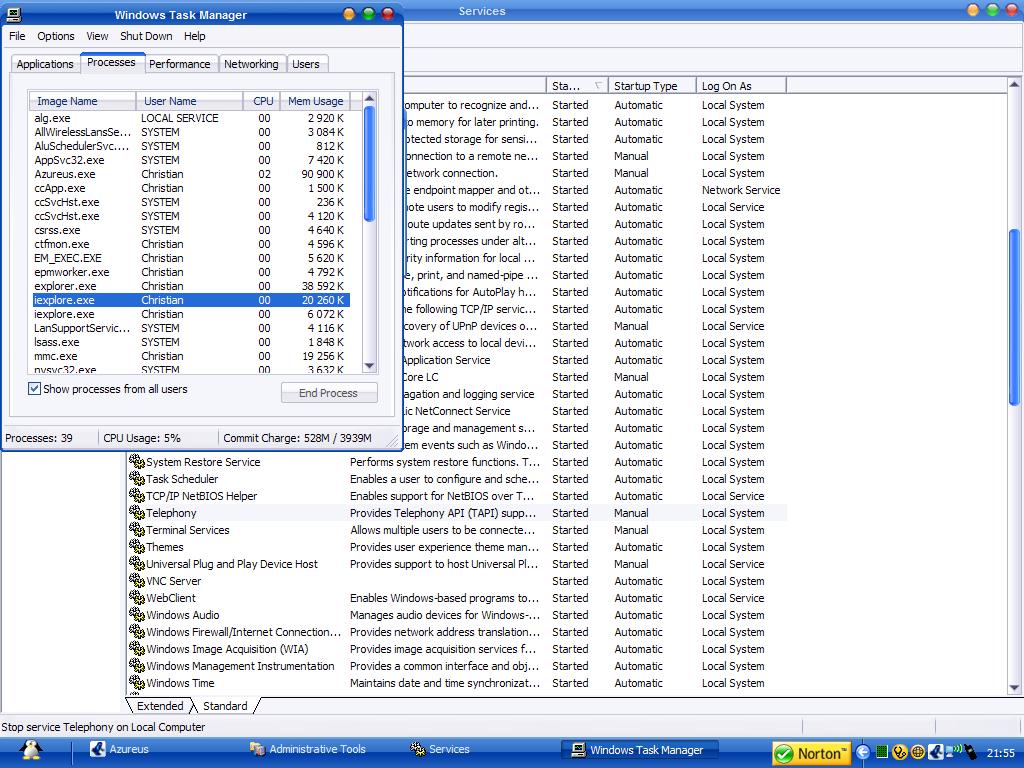
Task: Click the Windows Time service icon
Action: point(136,682)
